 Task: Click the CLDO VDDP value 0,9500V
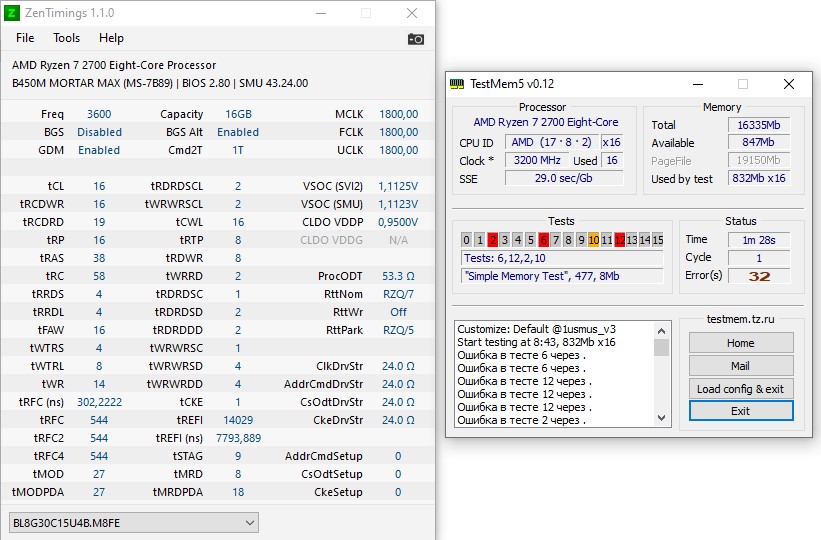398,222
